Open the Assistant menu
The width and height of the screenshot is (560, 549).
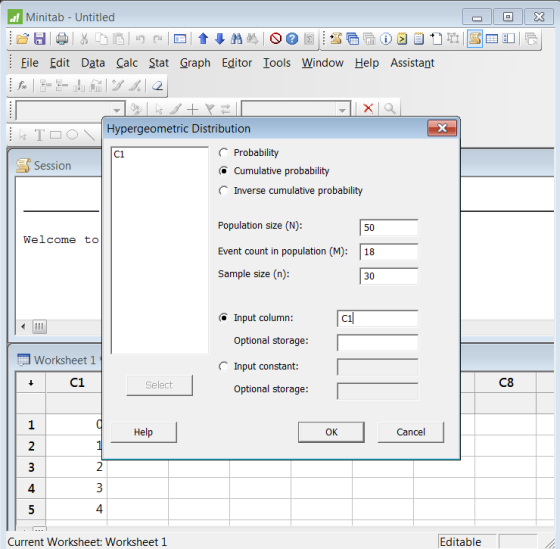click(x=412, y=63)
